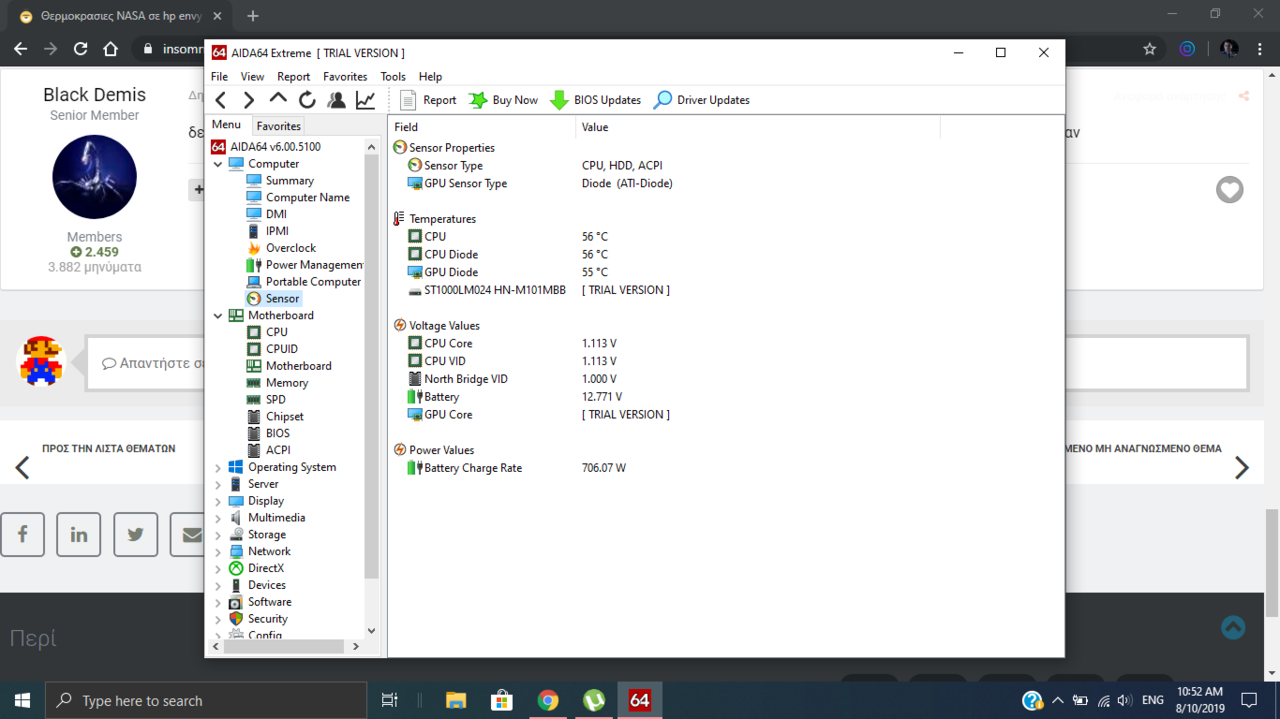This screenshot has height=719, width=1280.
Task: Collapse the Motherboard tree node
Action: (218, 315)
